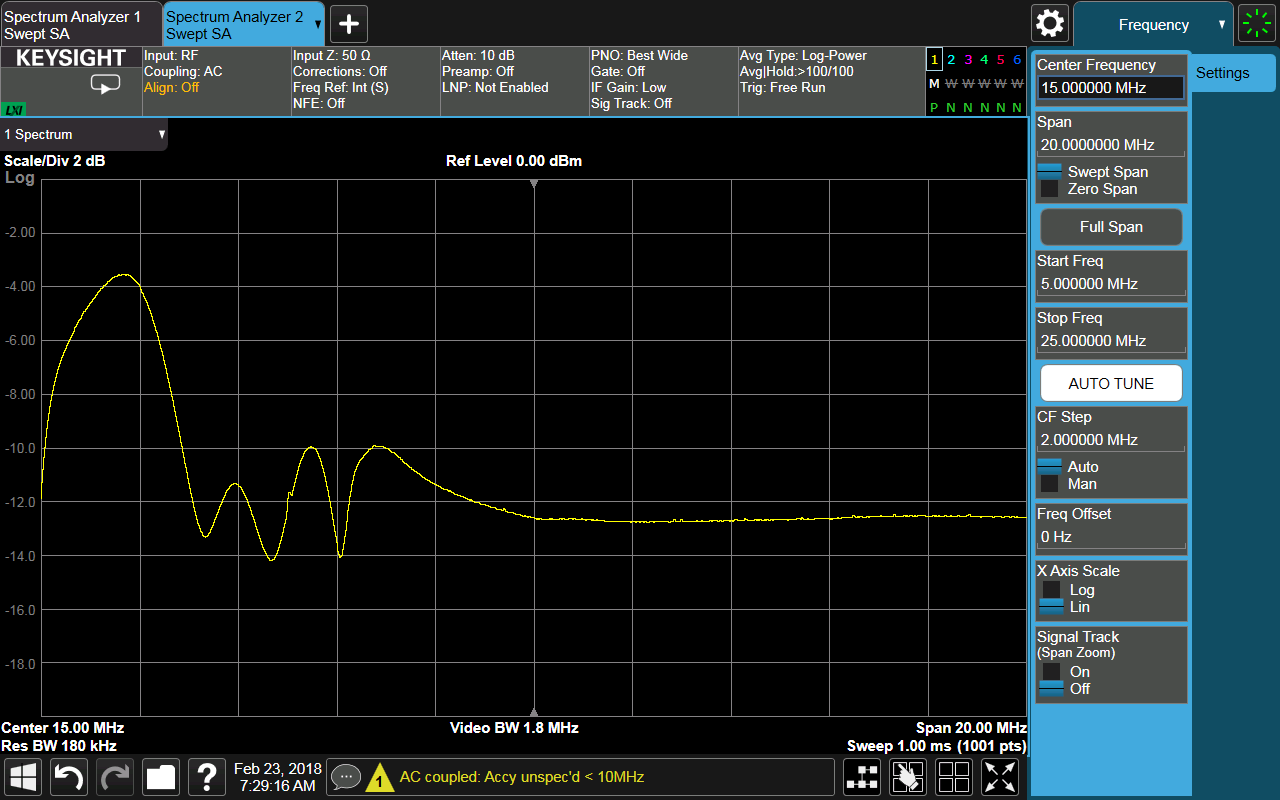Open the message speech bubble icon

[x=346, y=777]
